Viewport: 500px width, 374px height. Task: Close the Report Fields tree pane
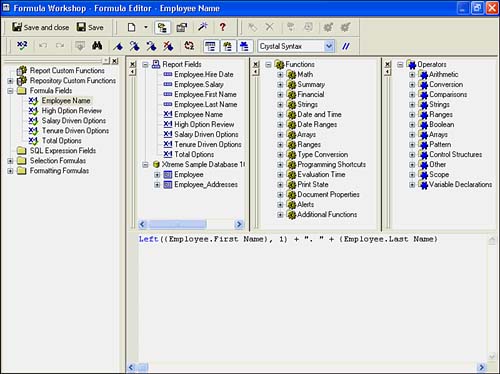[x=133, y=64]
